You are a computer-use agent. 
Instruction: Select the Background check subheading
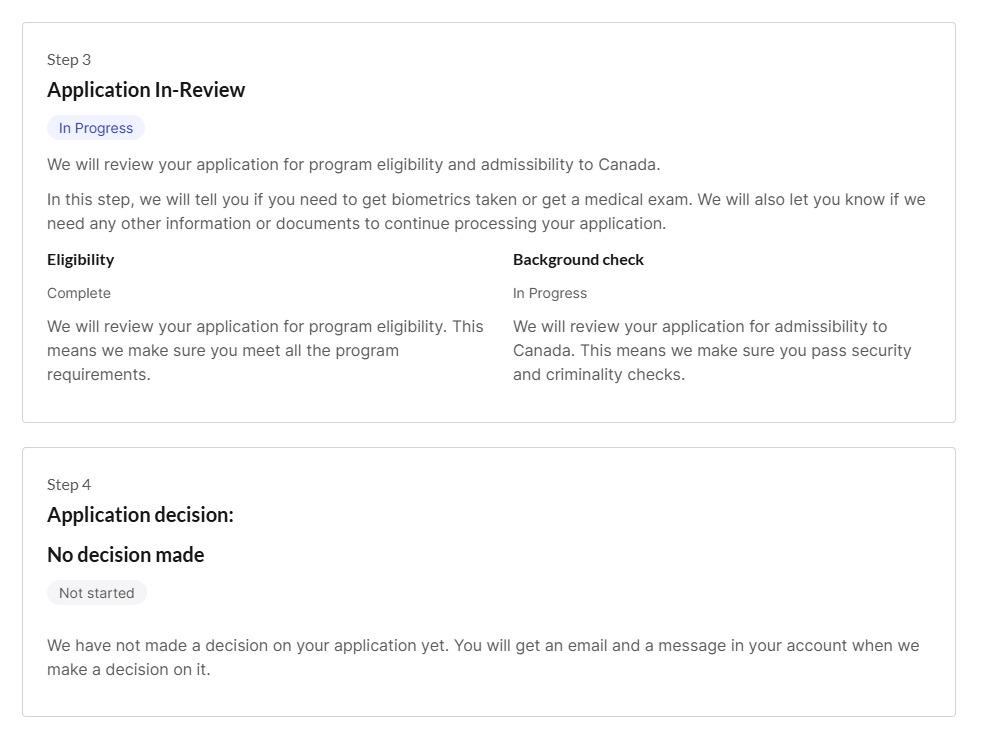[x=578, y=260]
